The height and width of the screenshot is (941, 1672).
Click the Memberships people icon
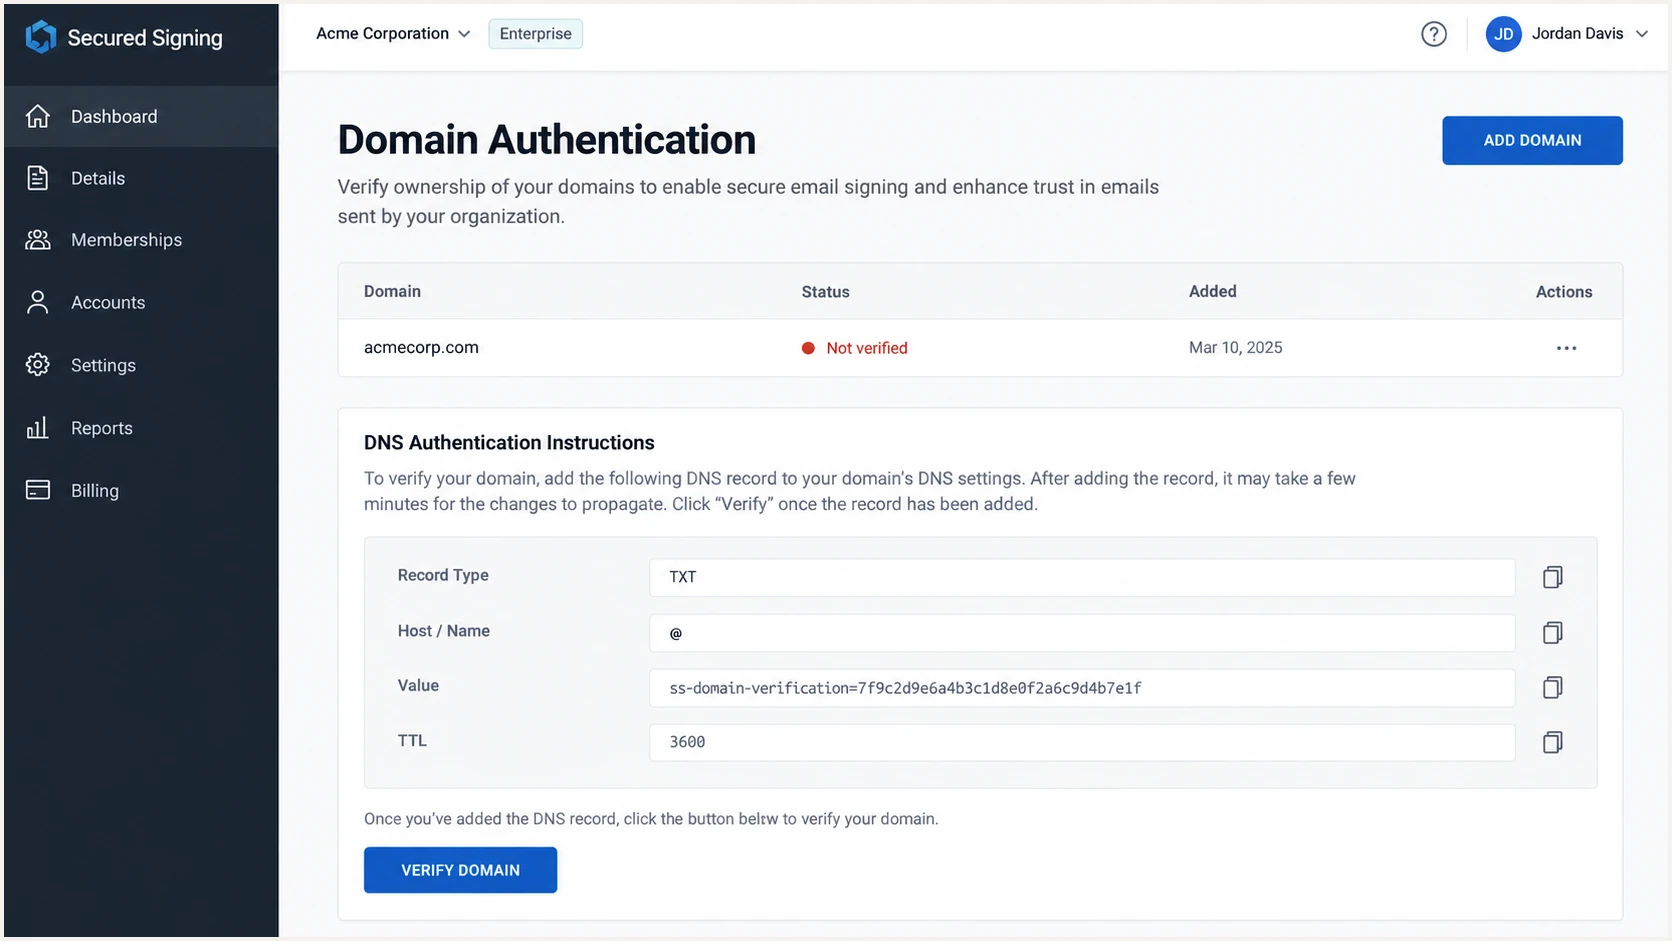click(x=38, y=240)
